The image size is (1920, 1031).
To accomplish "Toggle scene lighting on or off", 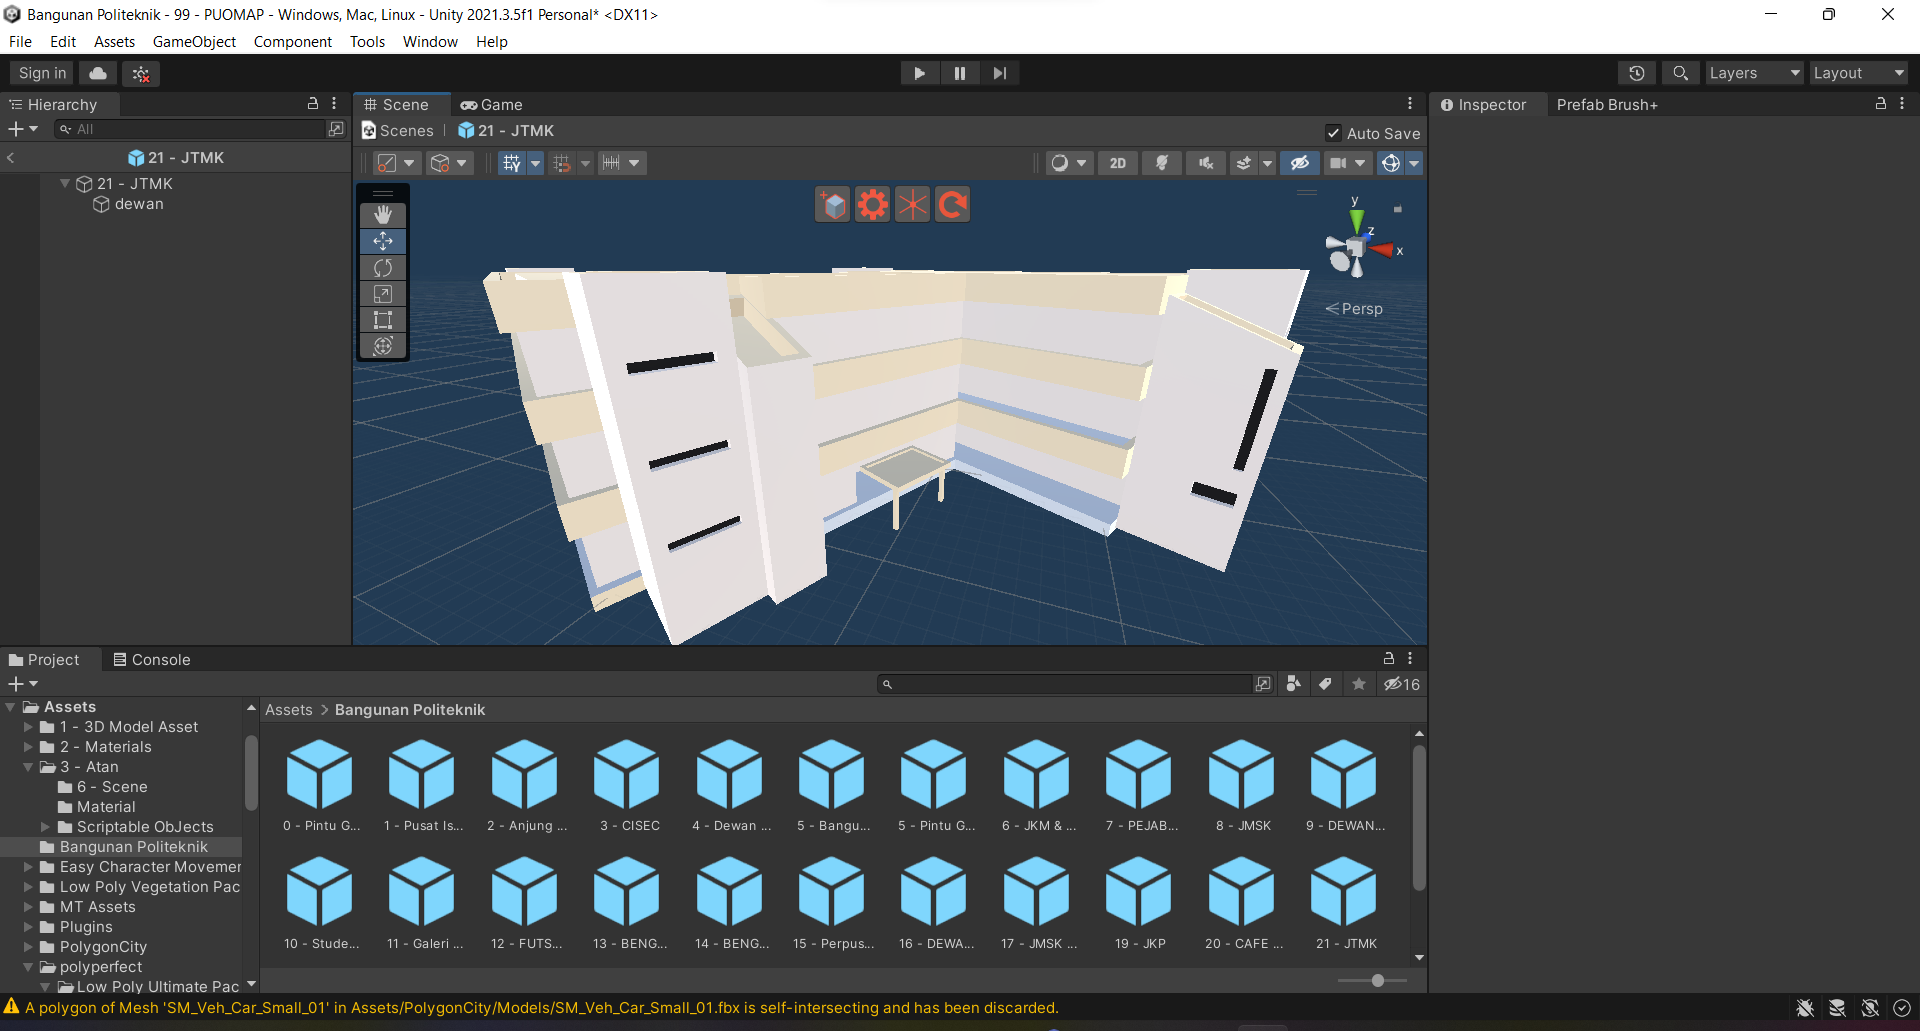I will (x=1162, y=163).
